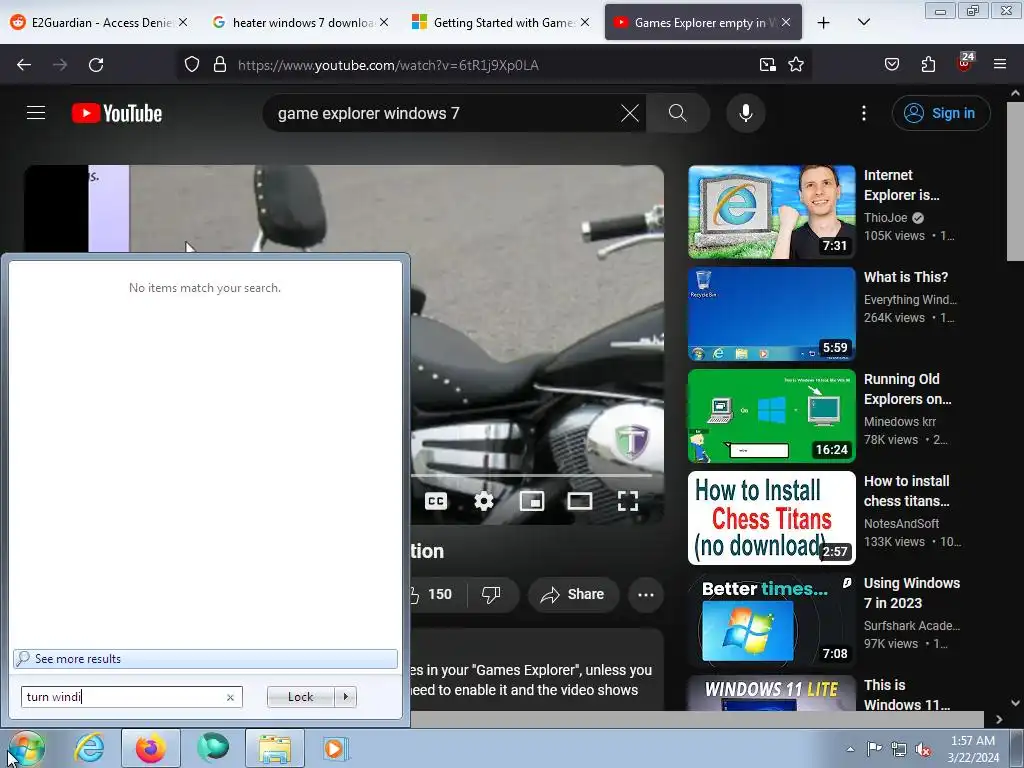The image size is (1024, 768).
Task: Open Firefox from the taskbar
Action: coord(151,748)
